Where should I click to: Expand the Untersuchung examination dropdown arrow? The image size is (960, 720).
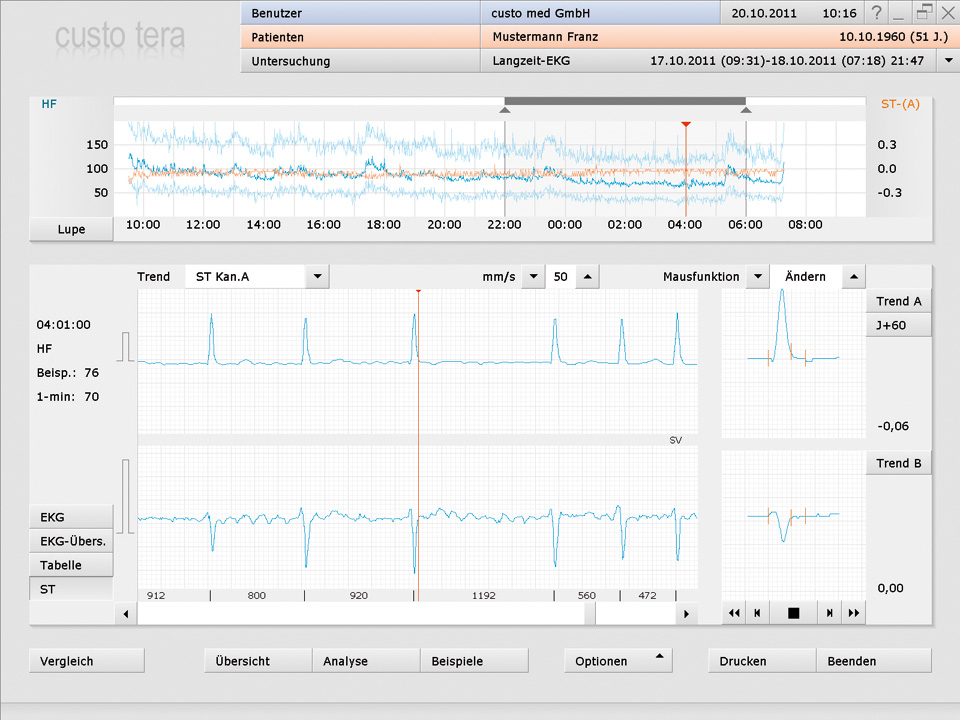[x=948, y=61]
